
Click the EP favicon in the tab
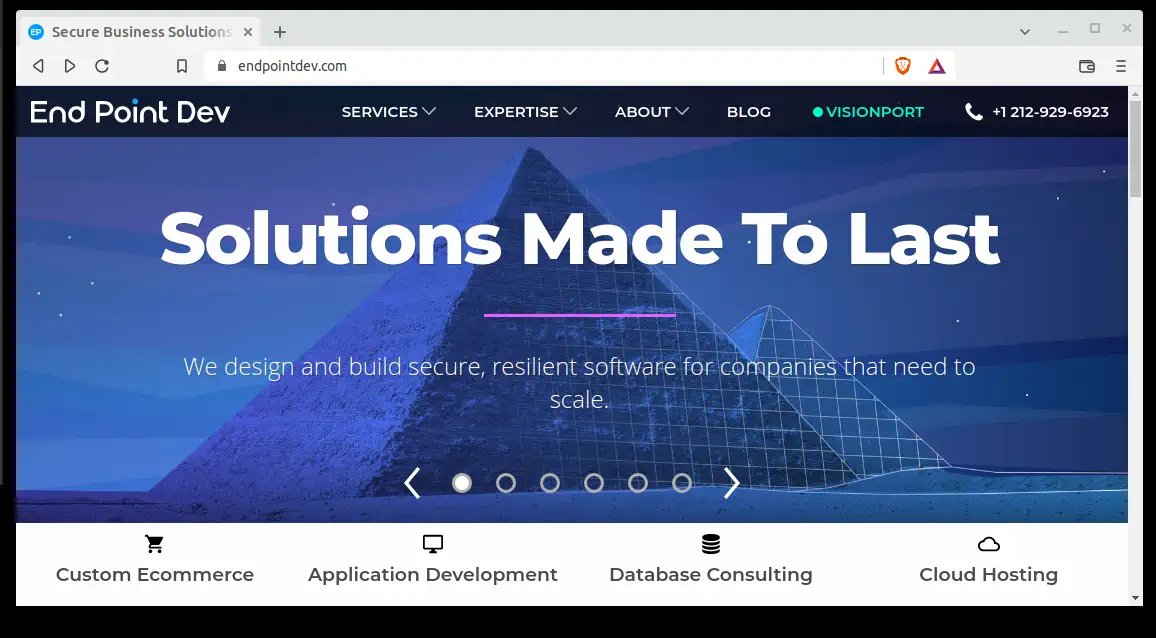tap(35, 32)
